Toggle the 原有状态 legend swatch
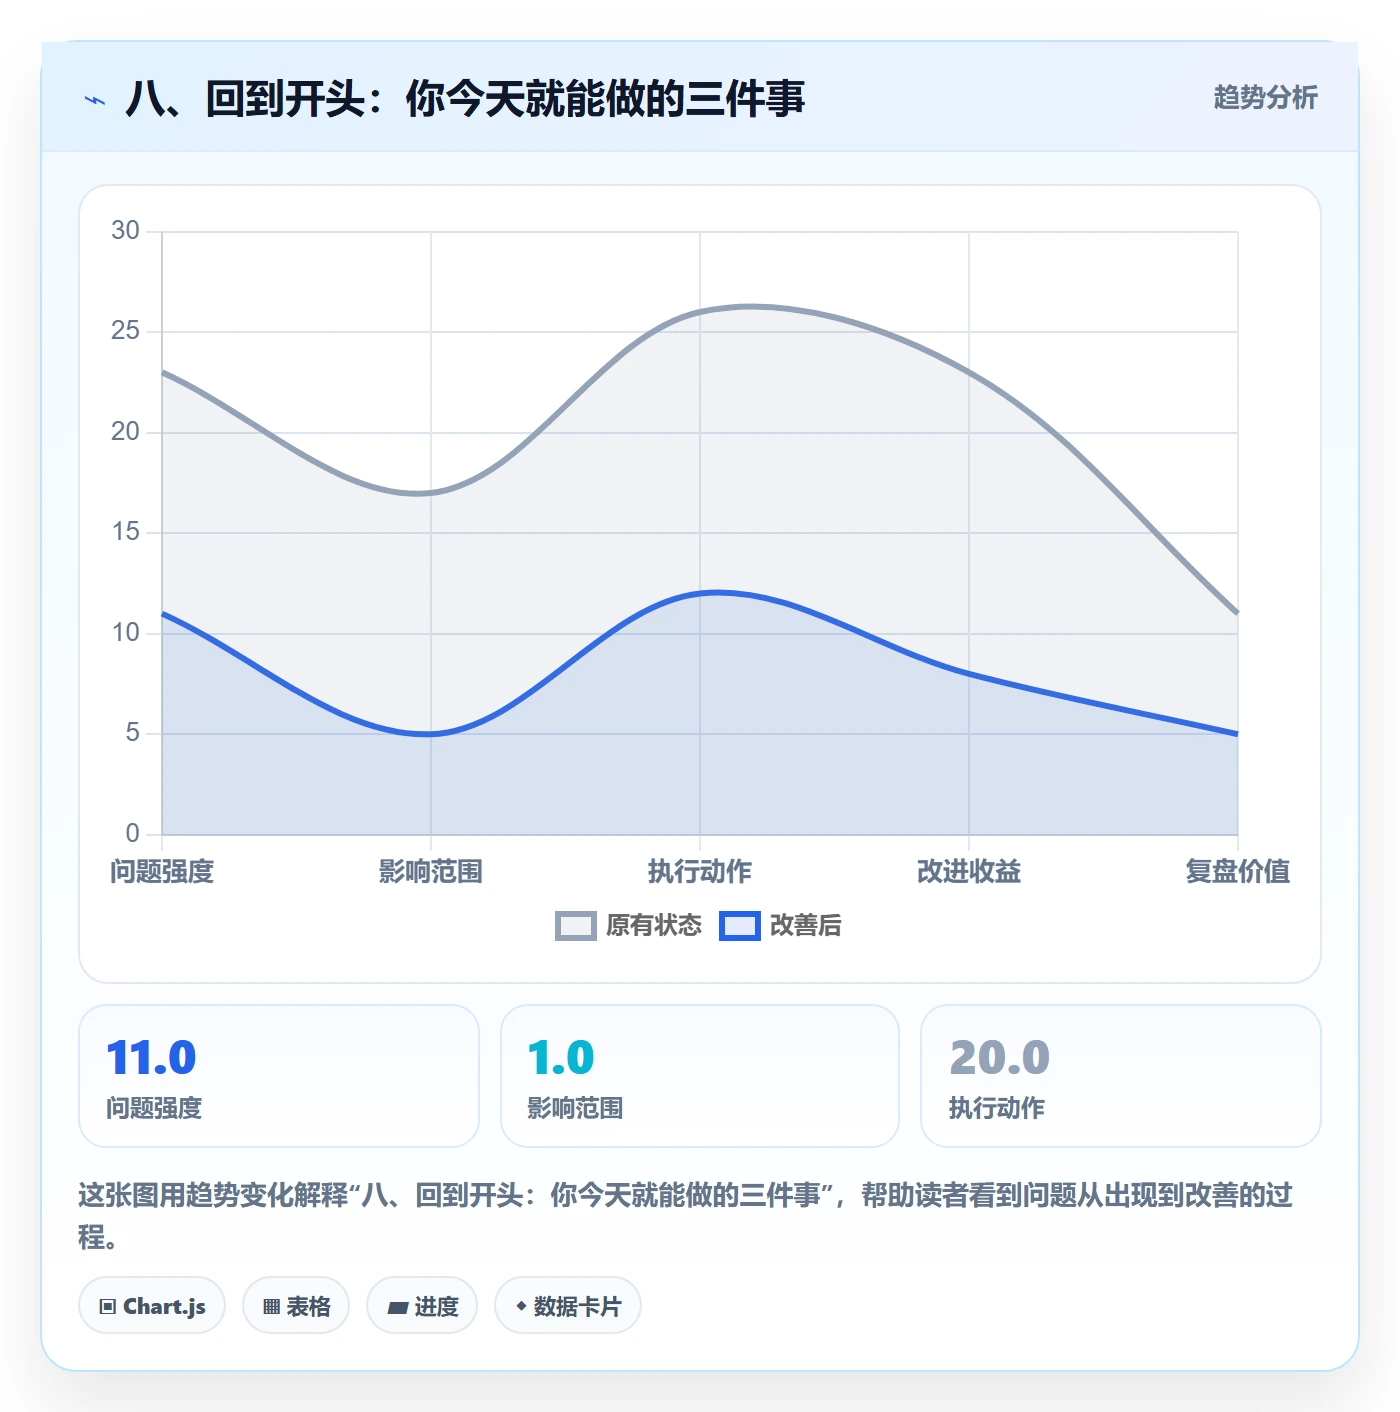Screen dimensions: 1400x1412 coord(576,926)
